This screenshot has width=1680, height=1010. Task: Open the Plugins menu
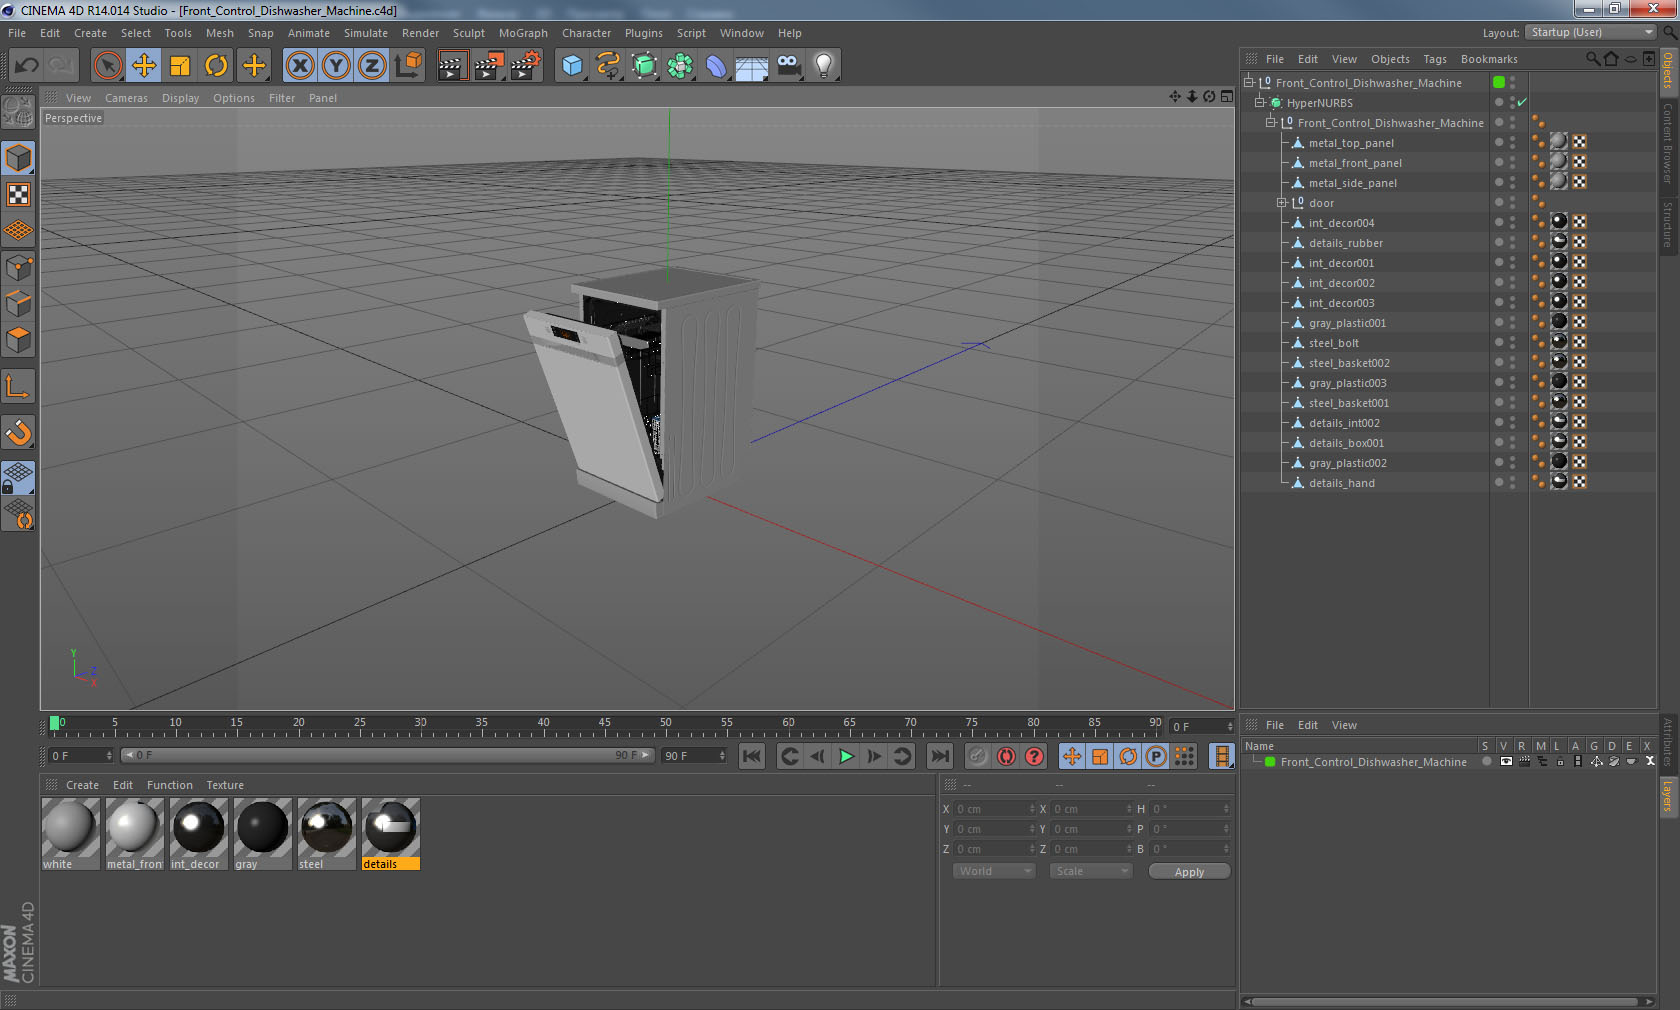(x=644, y=33)
